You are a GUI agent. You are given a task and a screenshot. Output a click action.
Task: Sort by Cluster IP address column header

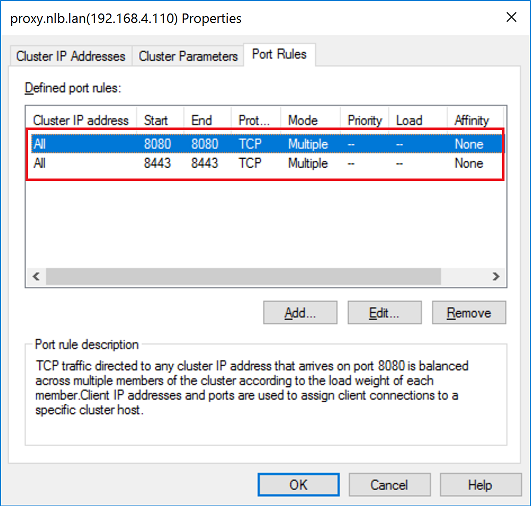click(x=81, y=120)
